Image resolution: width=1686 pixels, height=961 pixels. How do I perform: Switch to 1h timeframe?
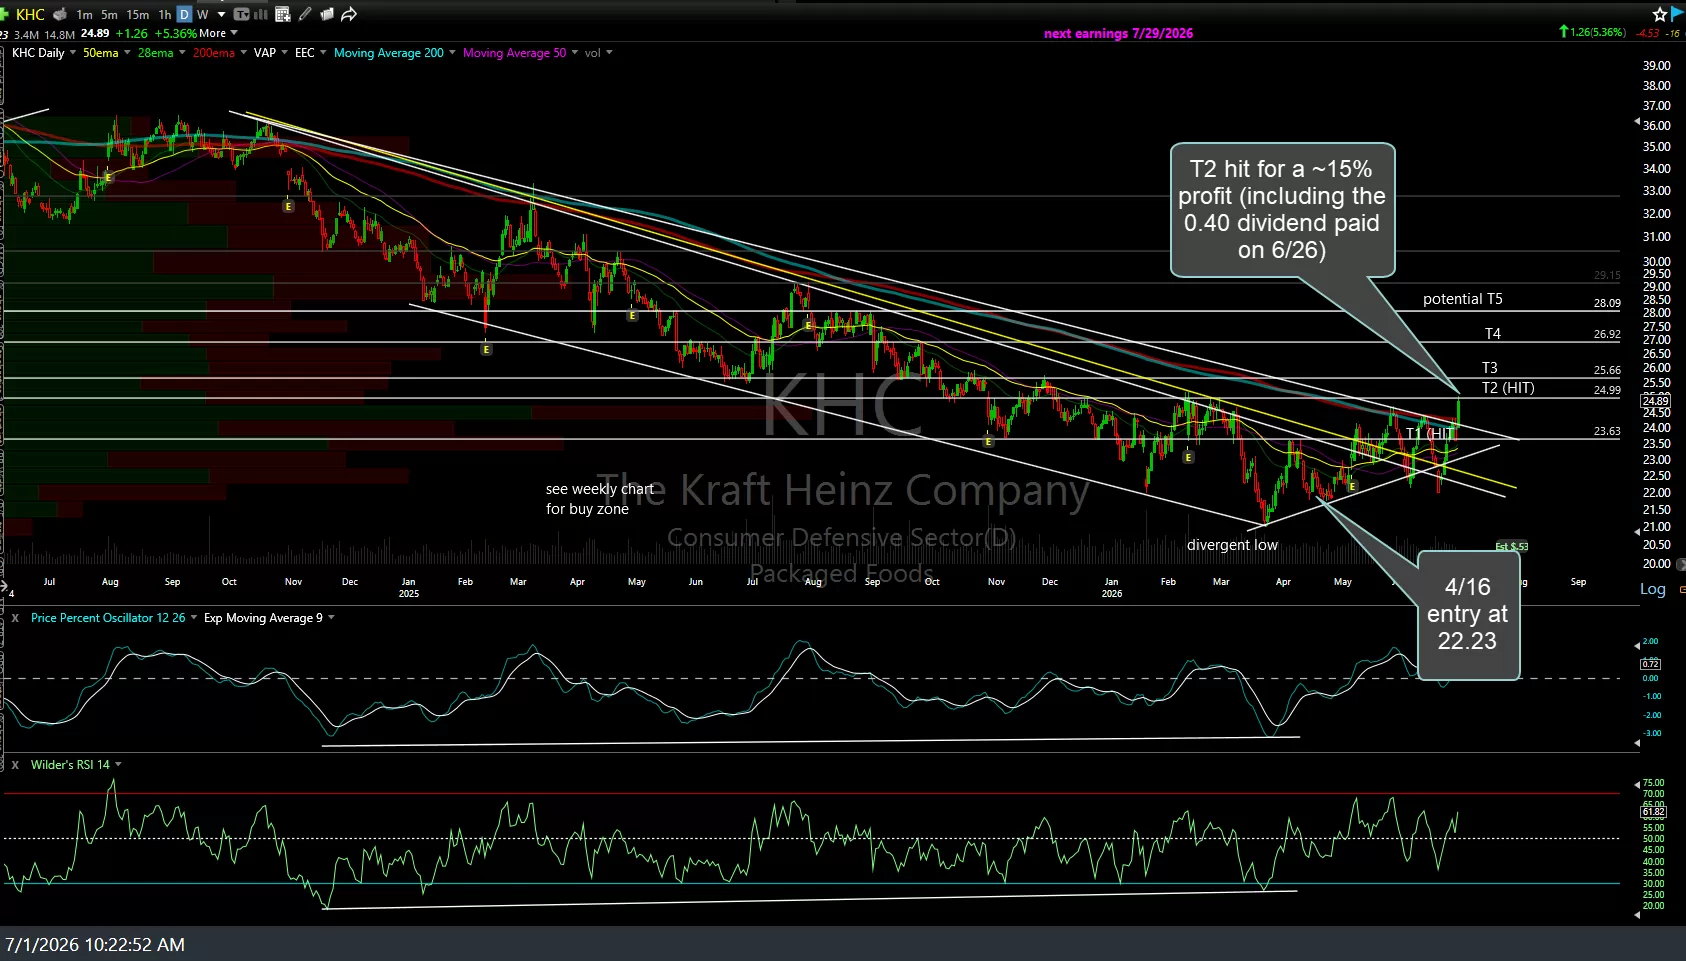click(x=165, y=14)
